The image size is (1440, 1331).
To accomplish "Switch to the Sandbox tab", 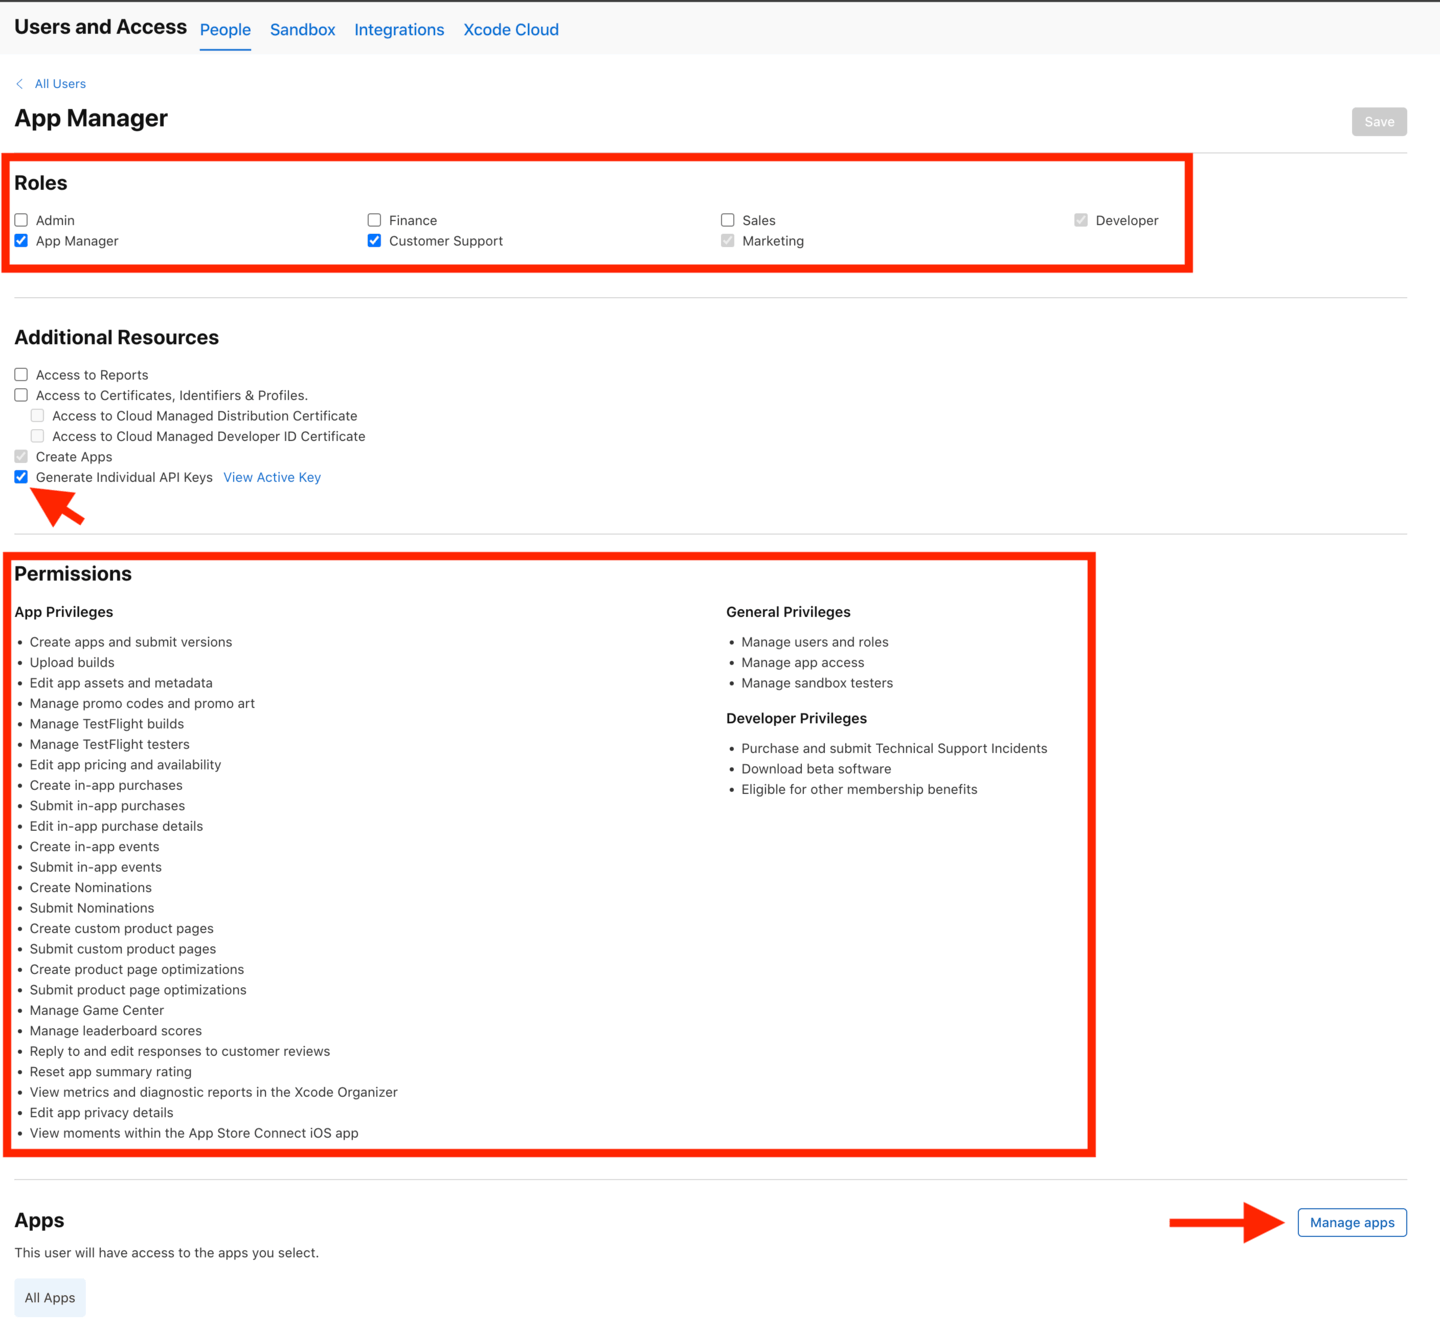I will 302,30.
